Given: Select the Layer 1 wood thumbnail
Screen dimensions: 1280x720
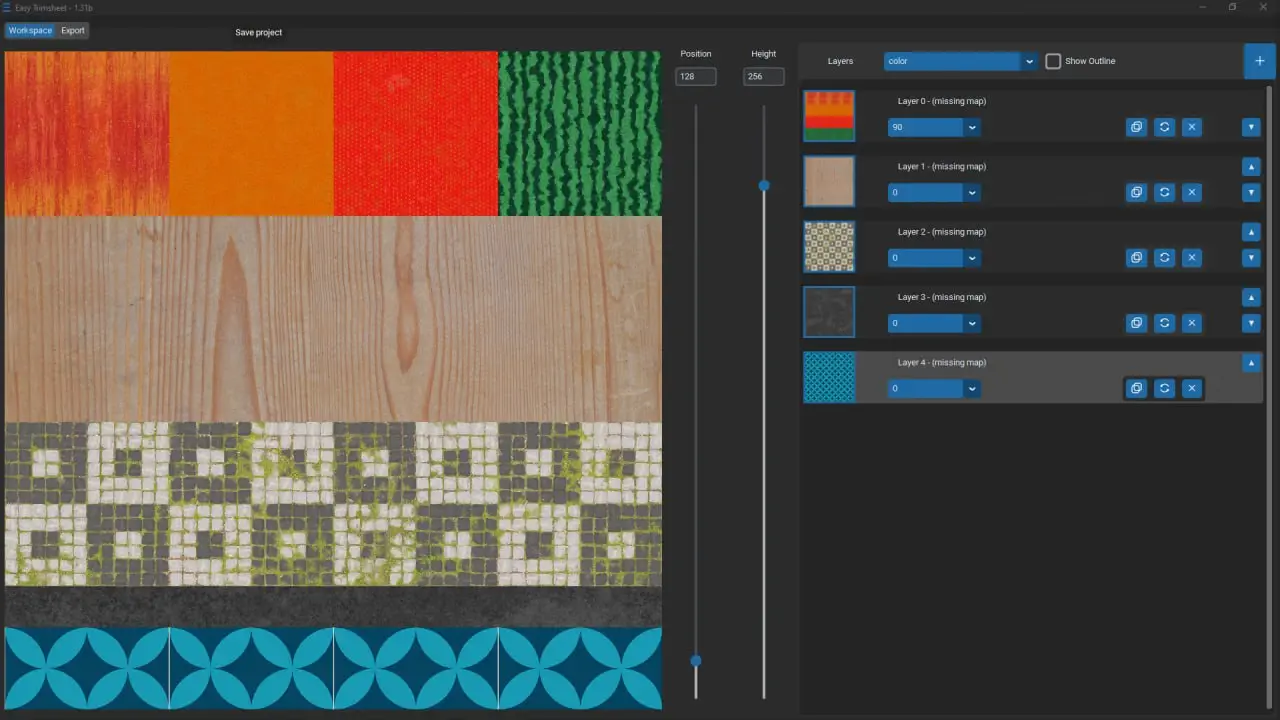Looking at the screenshot, I should click(x=829, y=181).
